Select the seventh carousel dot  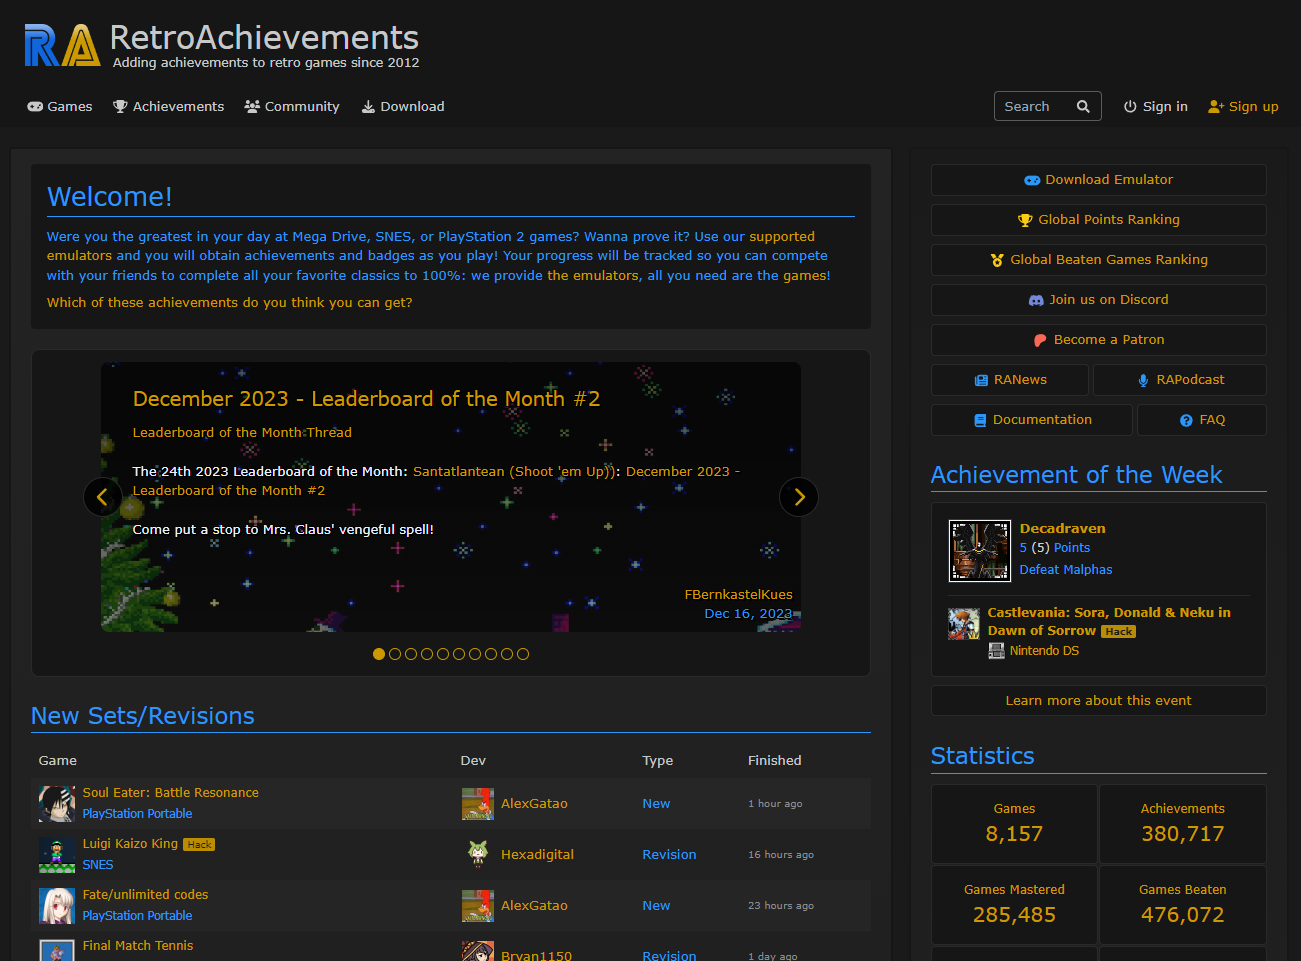pyautogui.click(x=475, y=654)
